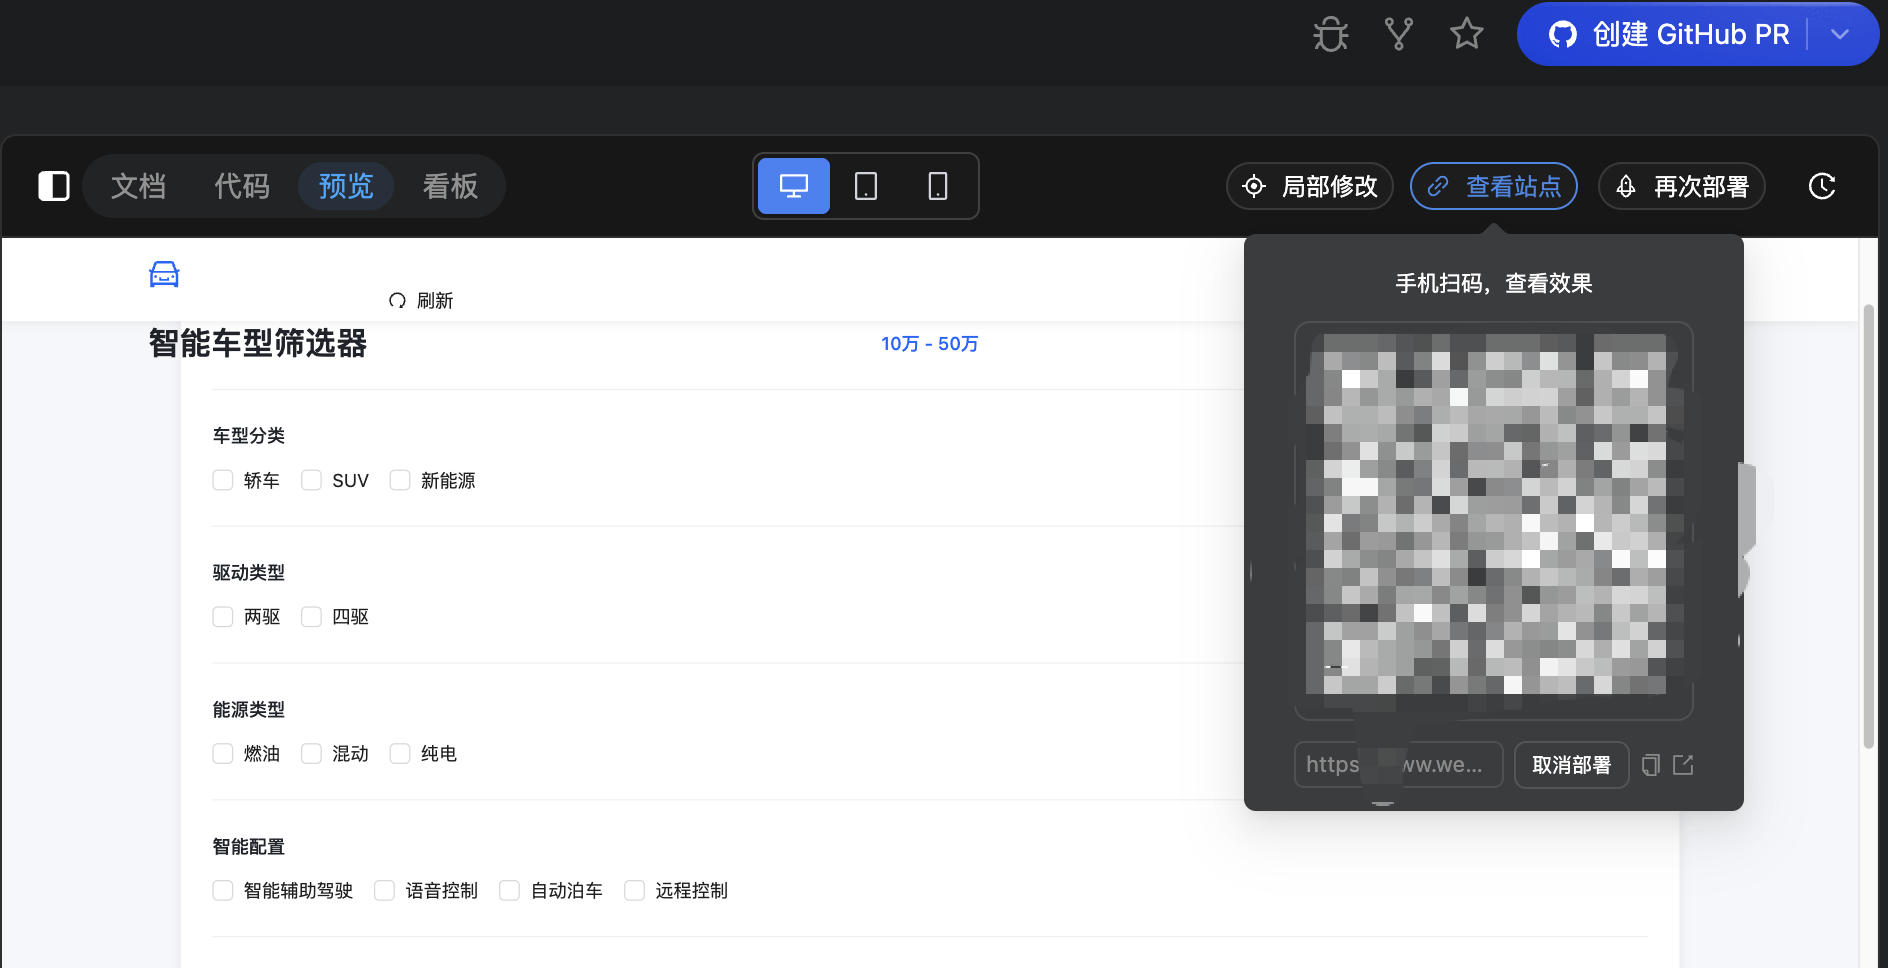Check the 纯电 checkbox
Image resolution: width=1888 pixels, height=968 pixels.
click(400, 753)
